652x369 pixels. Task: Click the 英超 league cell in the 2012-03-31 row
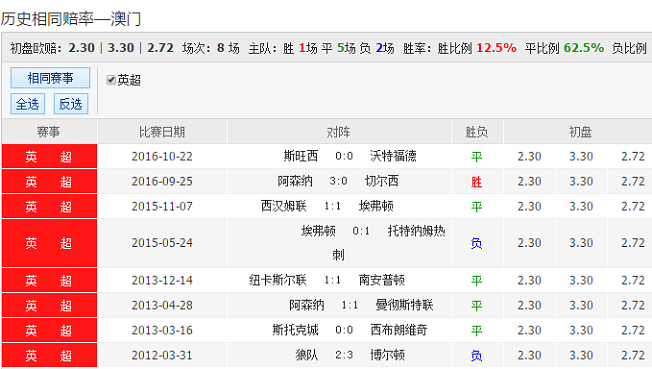49,355
